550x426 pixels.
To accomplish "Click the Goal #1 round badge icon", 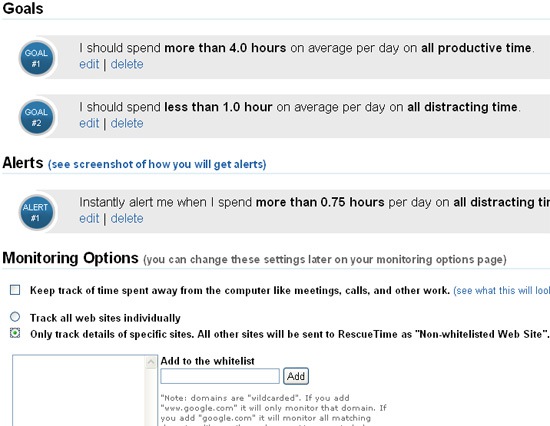I will 36,58.
